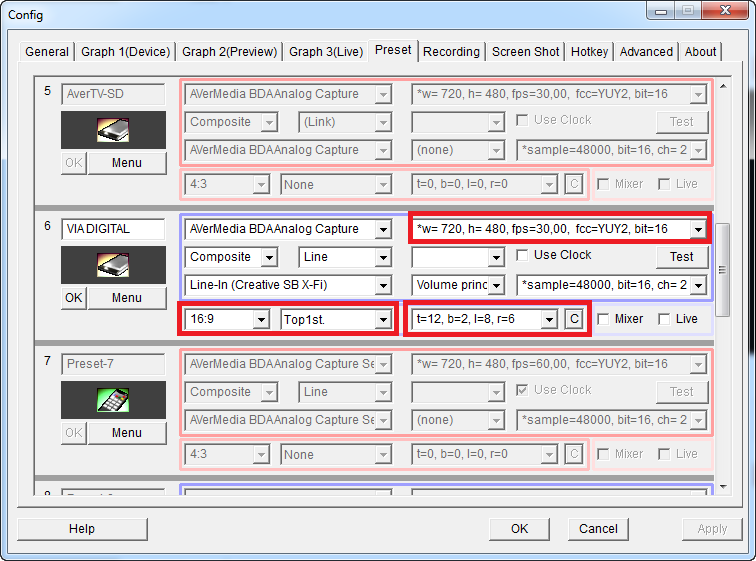Click the Cancel button

[x=598, y=529]
